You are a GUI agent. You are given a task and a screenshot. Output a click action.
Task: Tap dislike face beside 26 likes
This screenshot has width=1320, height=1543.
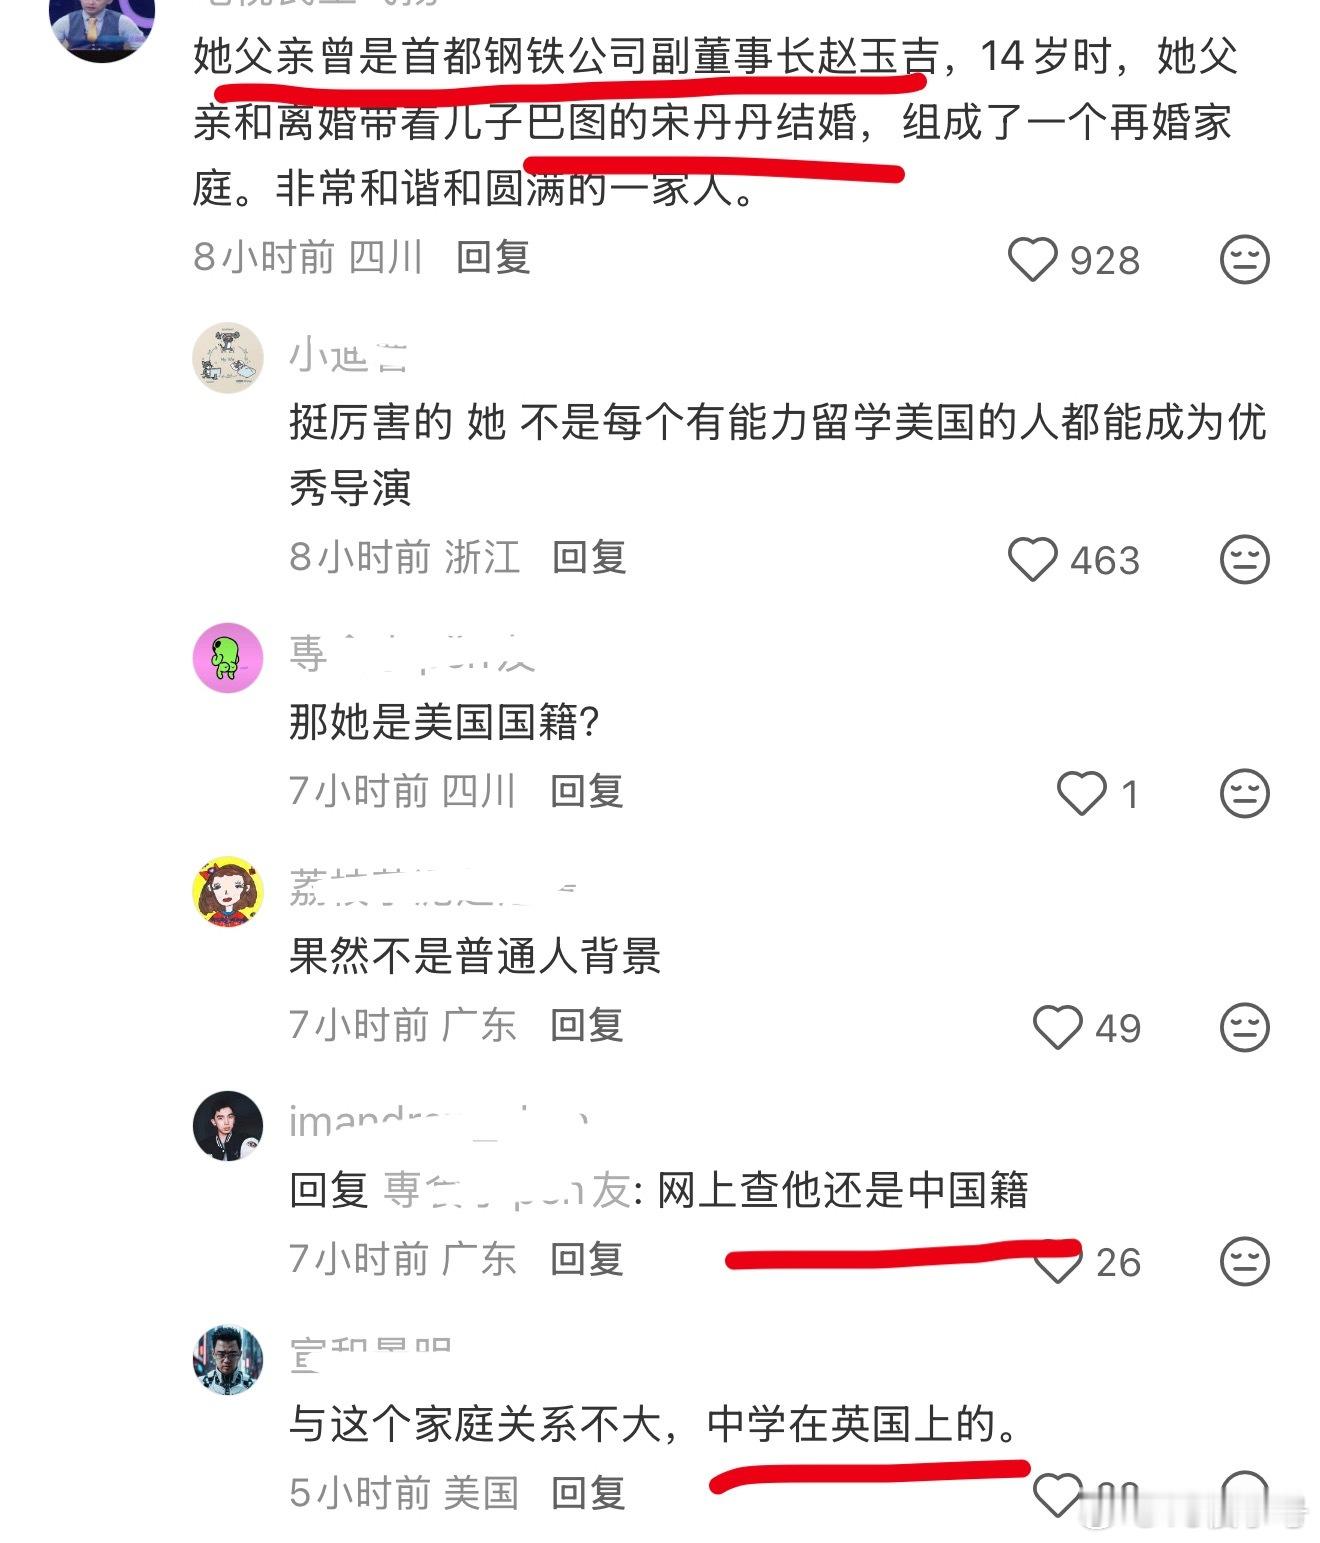coord(1245,1261)
